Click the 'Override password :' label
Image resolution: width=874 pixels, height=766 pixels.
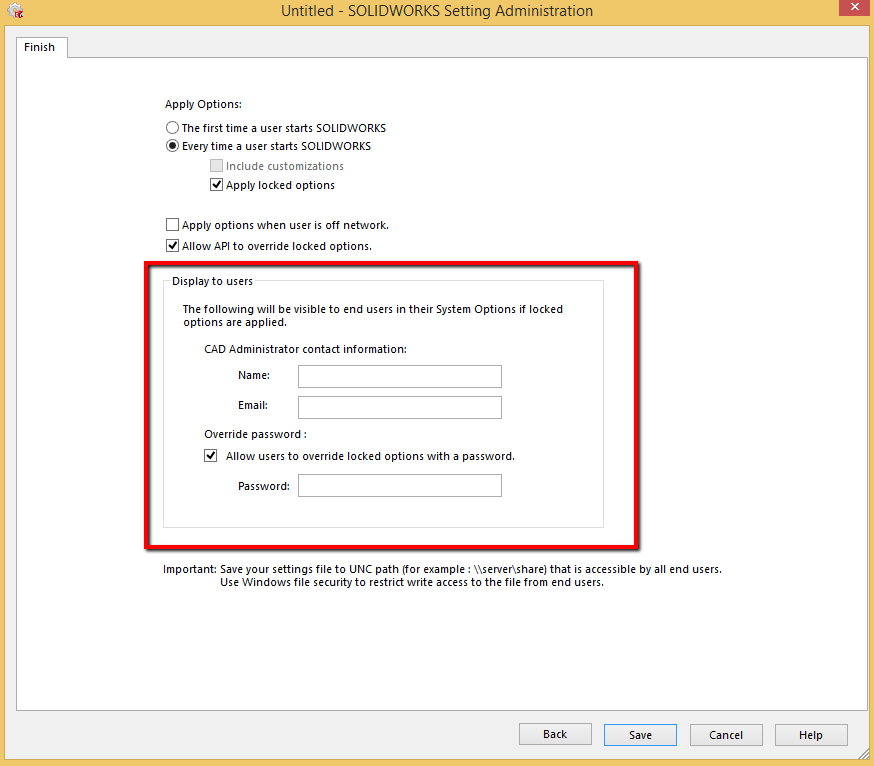255,434
